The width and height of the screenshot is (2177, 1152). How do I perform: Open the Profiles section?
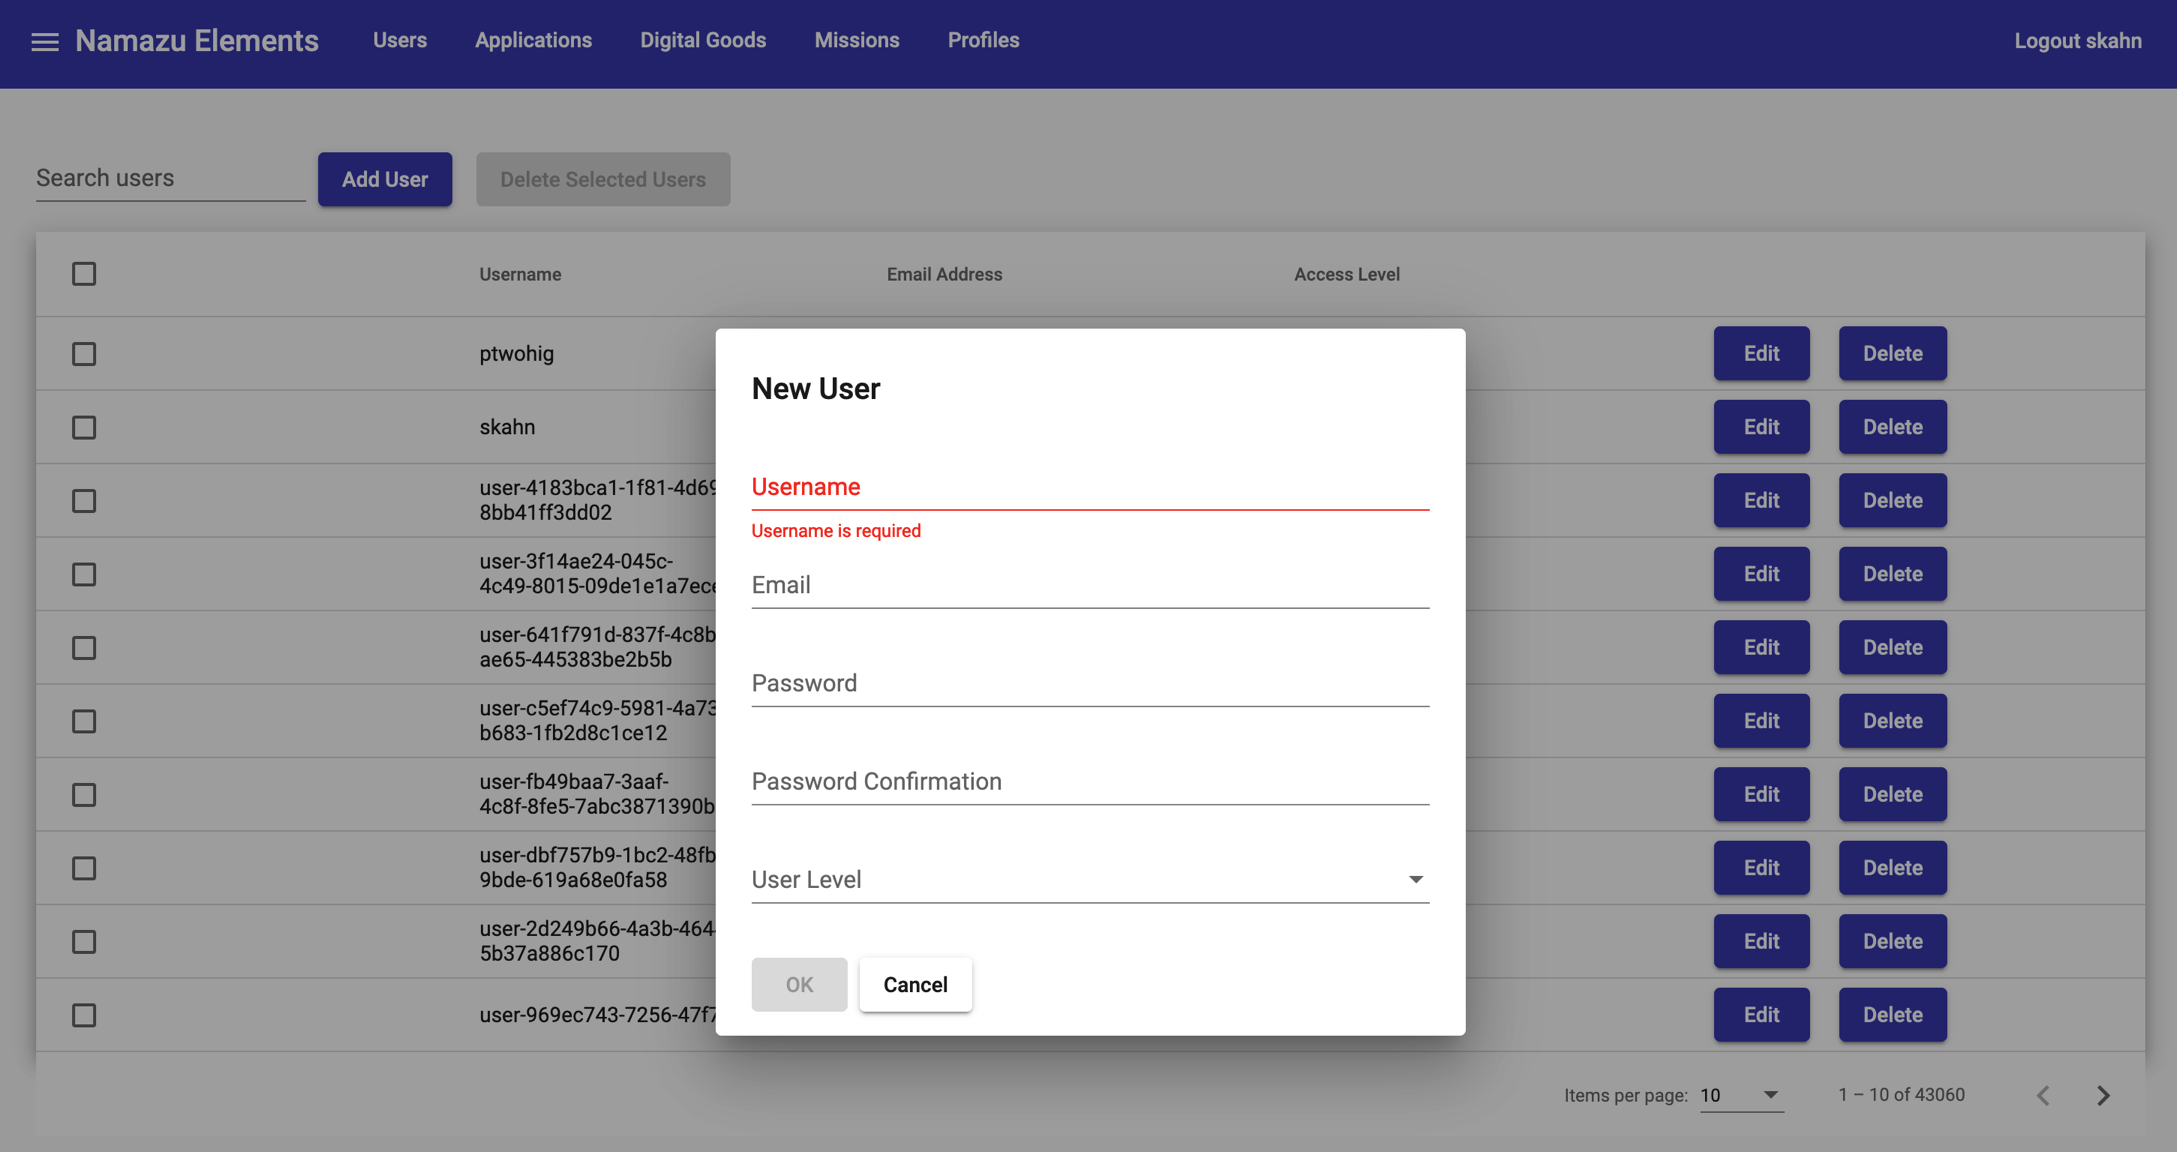pyautogui.click(x=983, y=41)
